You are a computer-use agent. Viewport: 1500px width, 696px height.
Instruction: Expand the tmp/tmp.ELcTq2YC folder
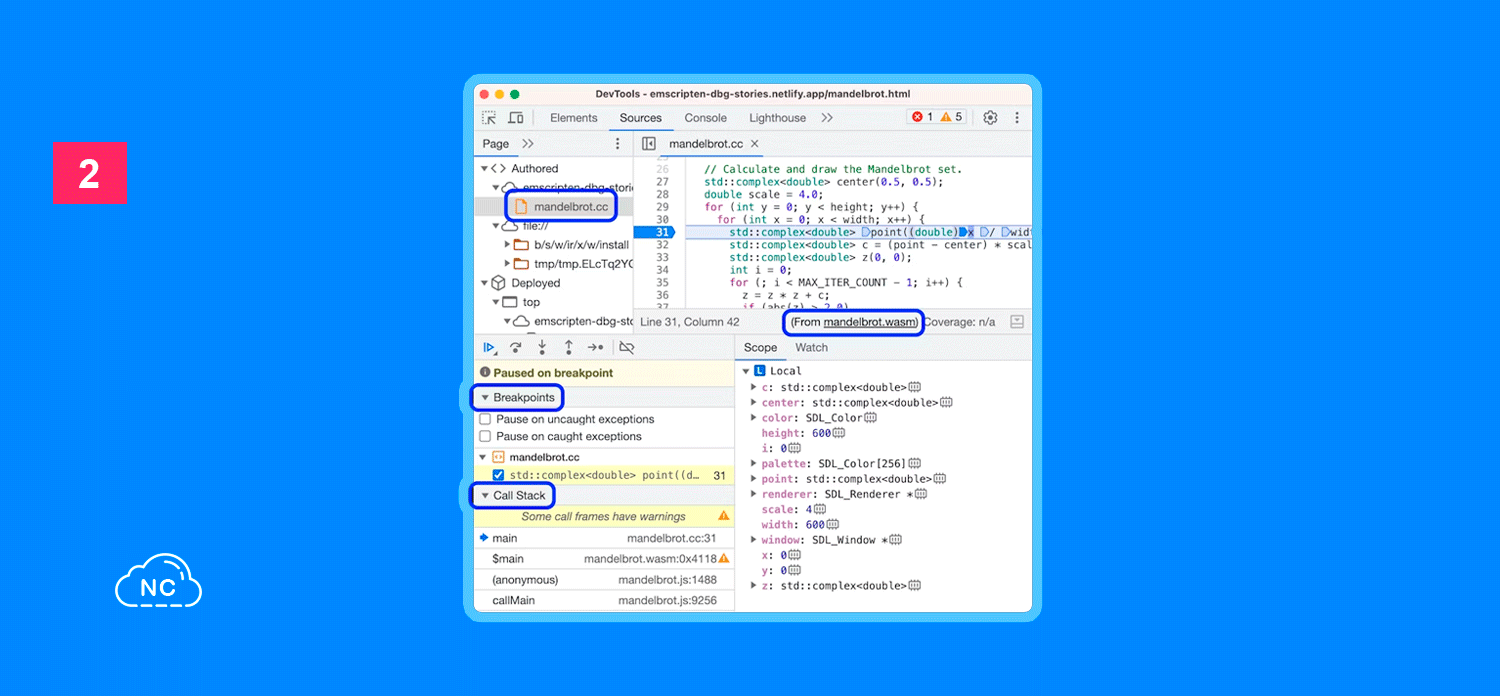tap(508, 264)
